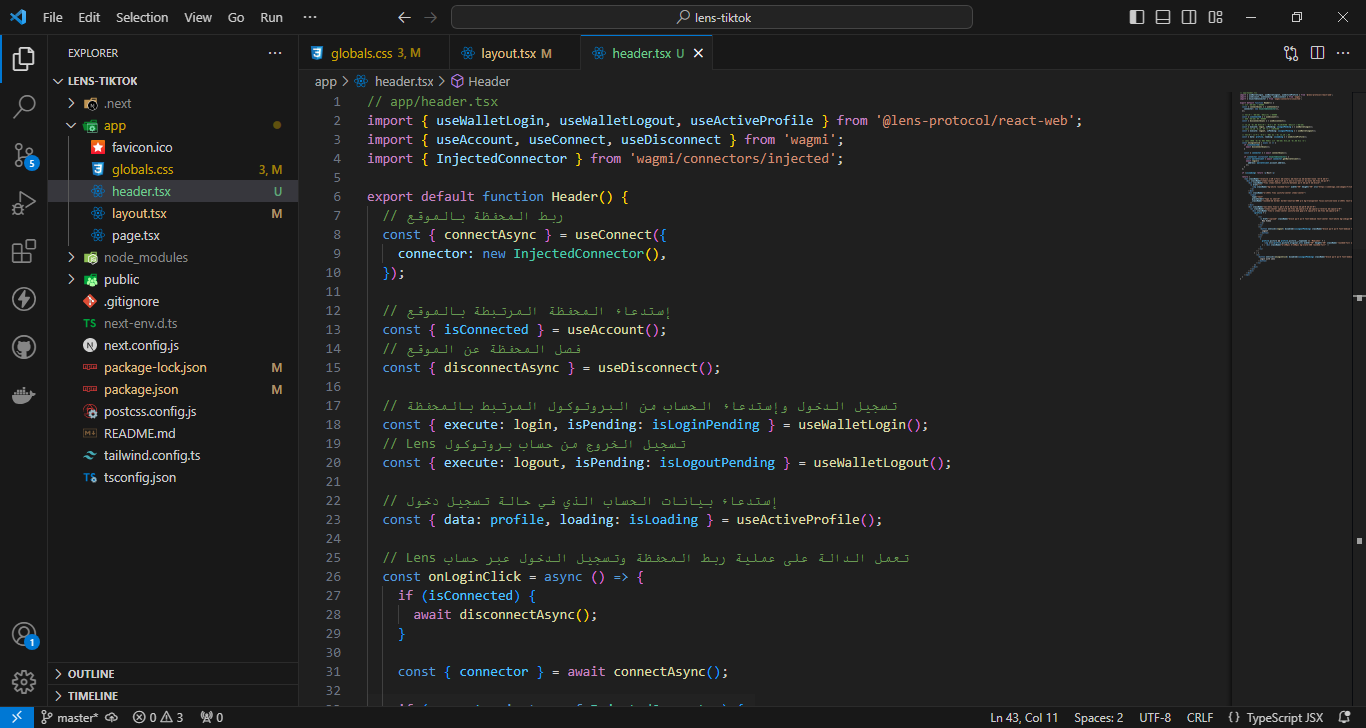Open the Docker icon in activity bar
1366x728 pixels.
[x=24, y=395]
